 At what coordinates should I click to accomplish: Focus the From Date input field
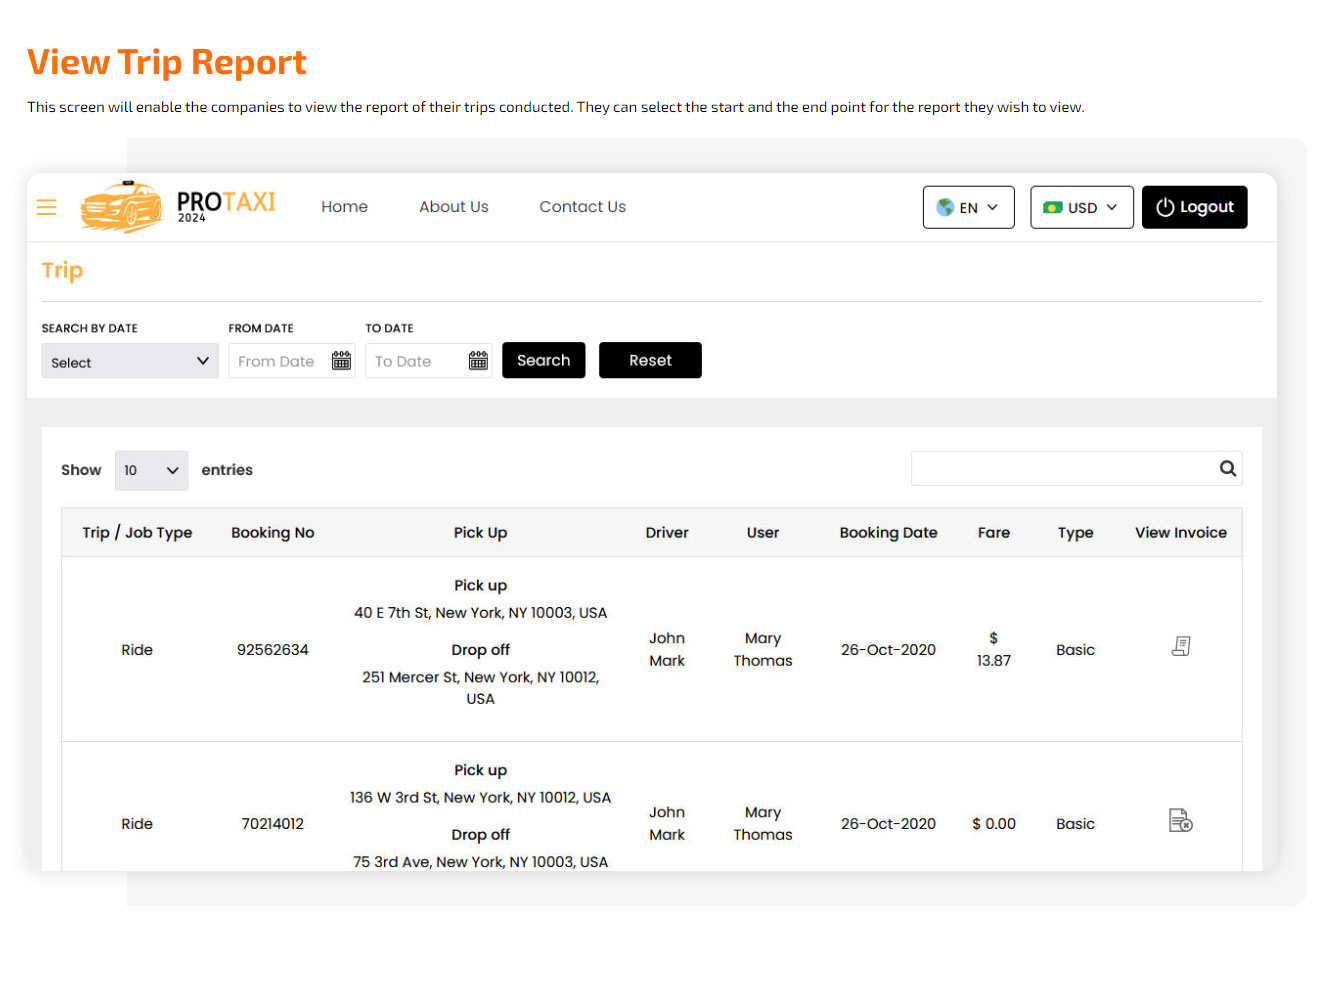[x=292, y=361]
